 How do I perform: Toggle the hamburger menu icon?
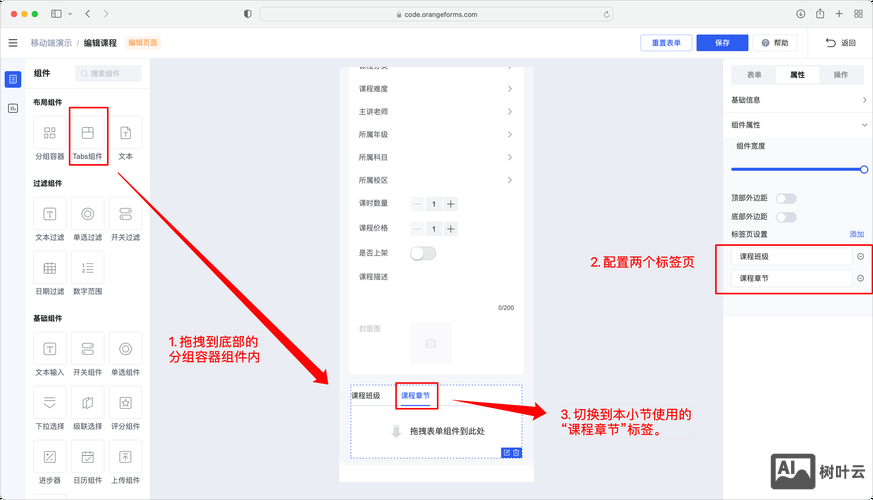[x=13, y=43]
